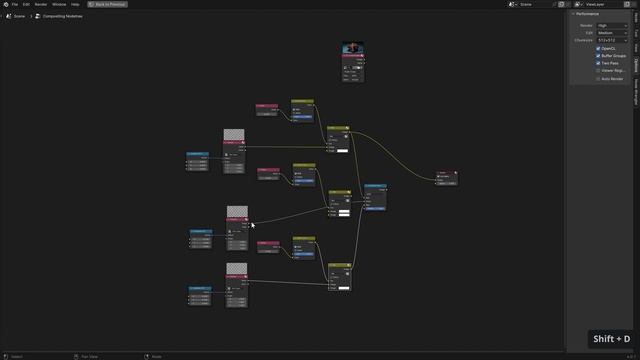Open the Render quality dropdown set to High

point(612,26)
